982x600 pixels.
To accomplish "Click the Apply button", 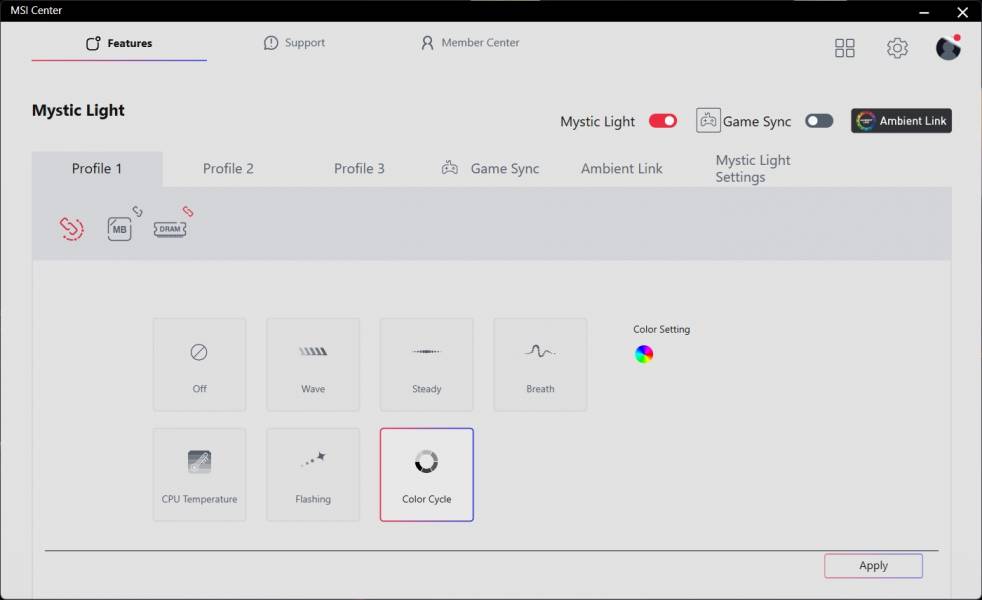I will pyautogui.click(x=873, y=566).
